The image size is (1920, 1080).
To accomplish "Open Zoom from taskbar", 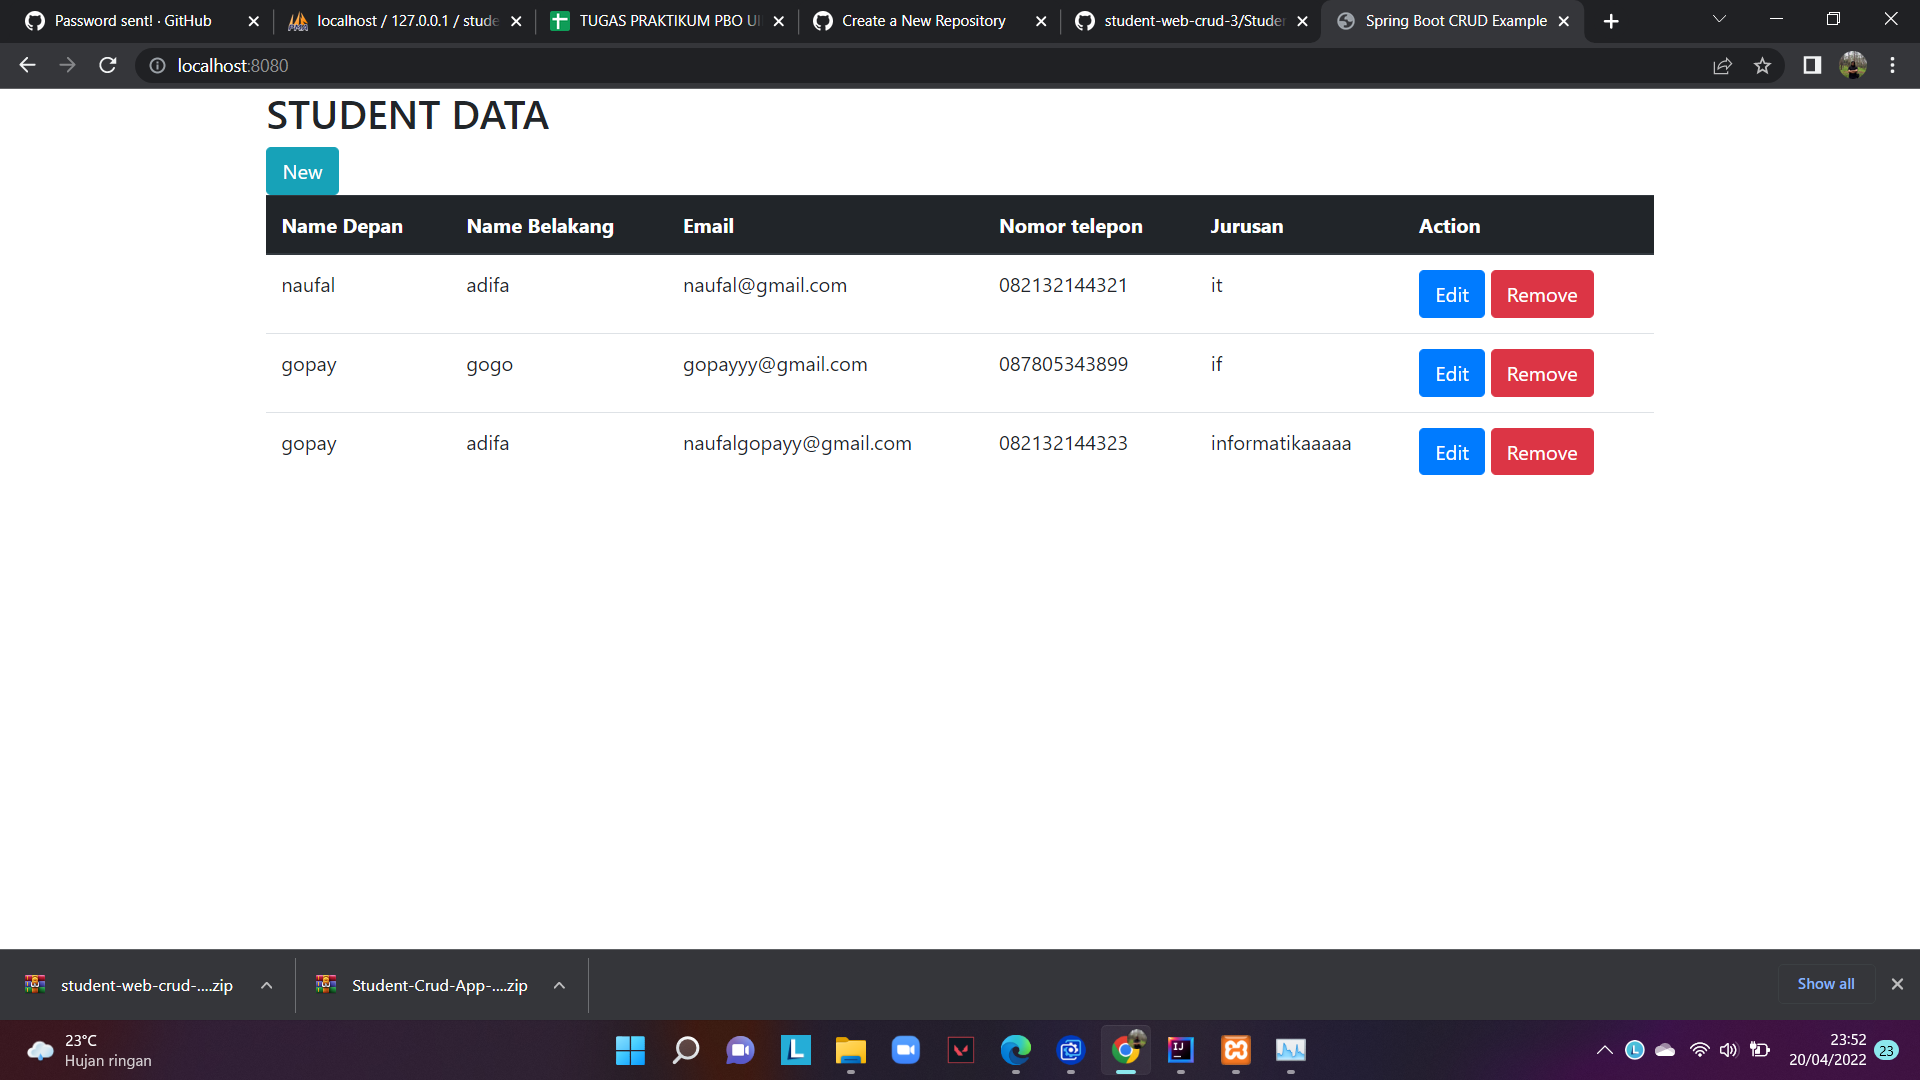I will pos(905,1050).
